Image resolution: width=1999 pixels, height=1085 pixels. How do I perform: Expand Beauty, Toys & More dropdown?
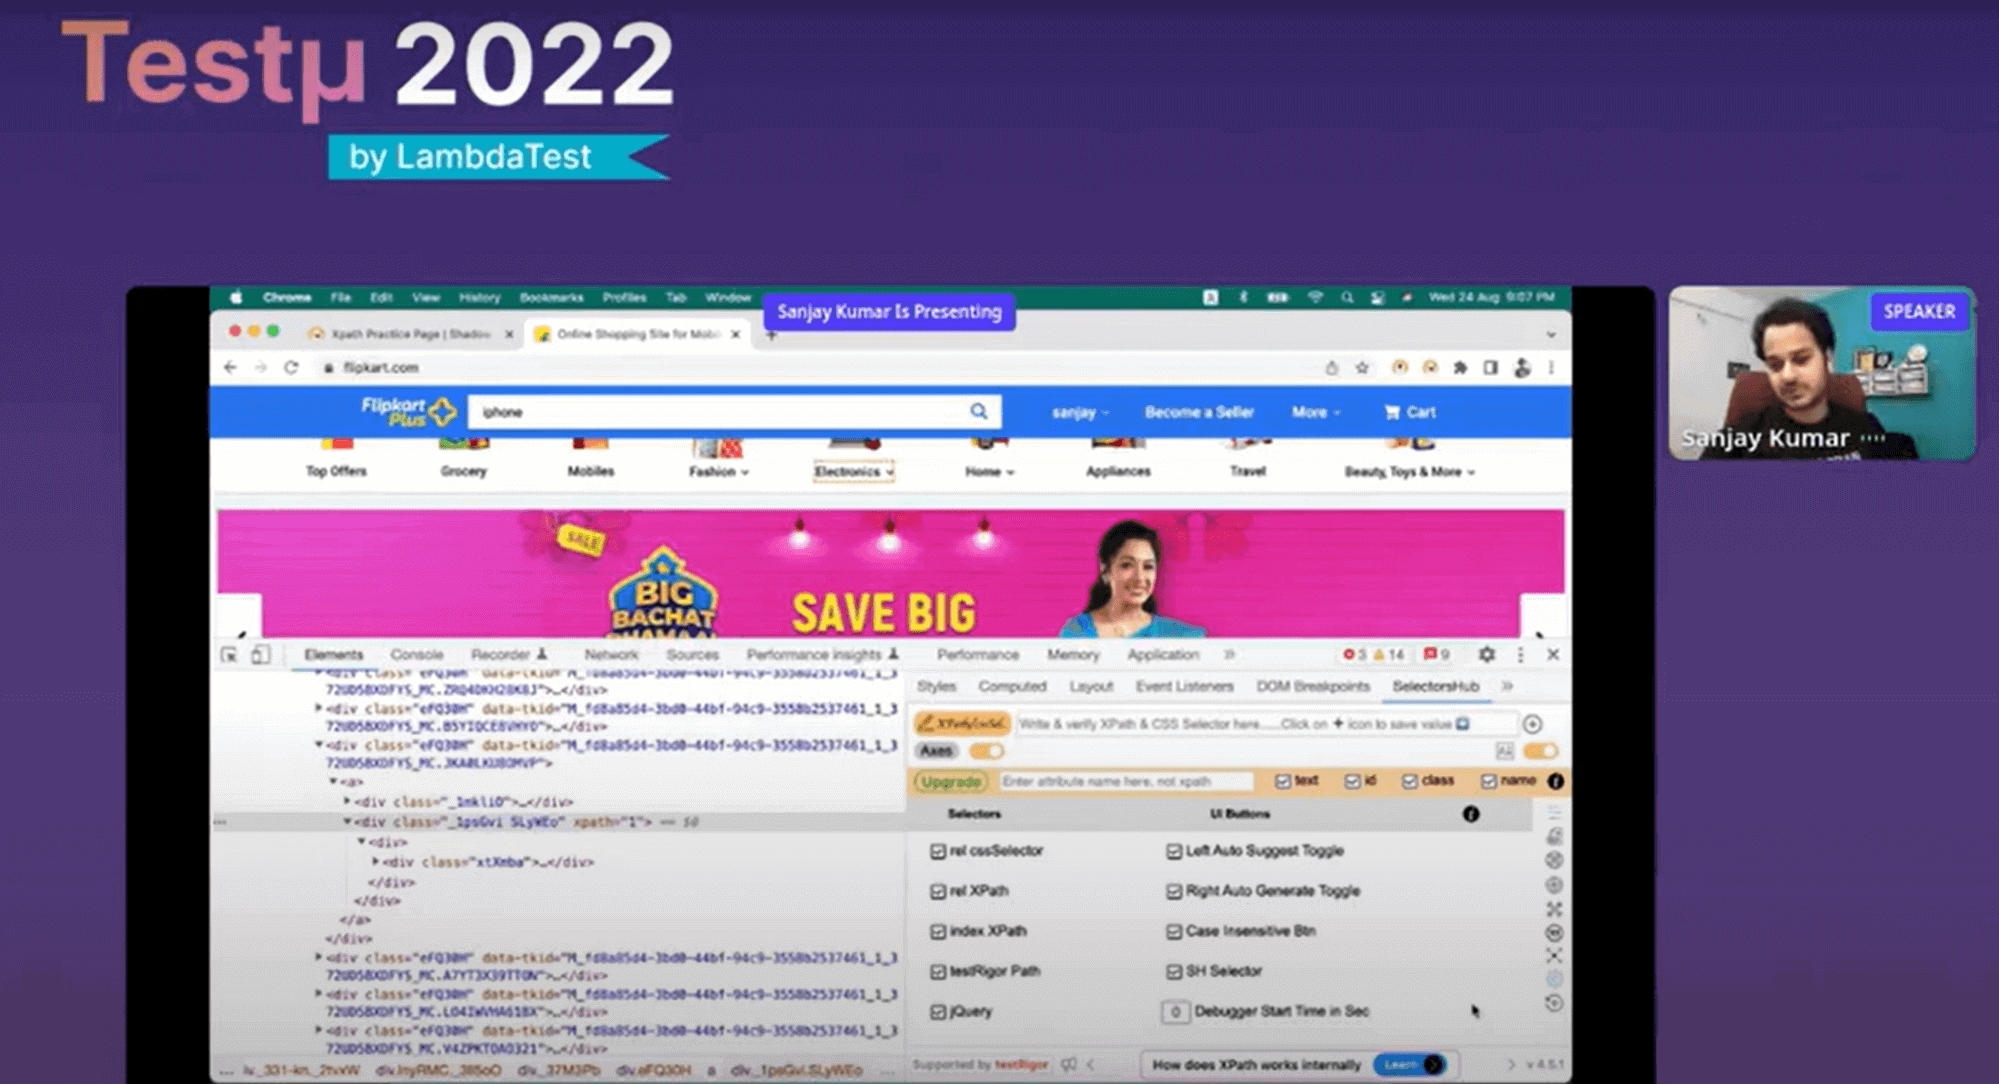click(1409, 471)
